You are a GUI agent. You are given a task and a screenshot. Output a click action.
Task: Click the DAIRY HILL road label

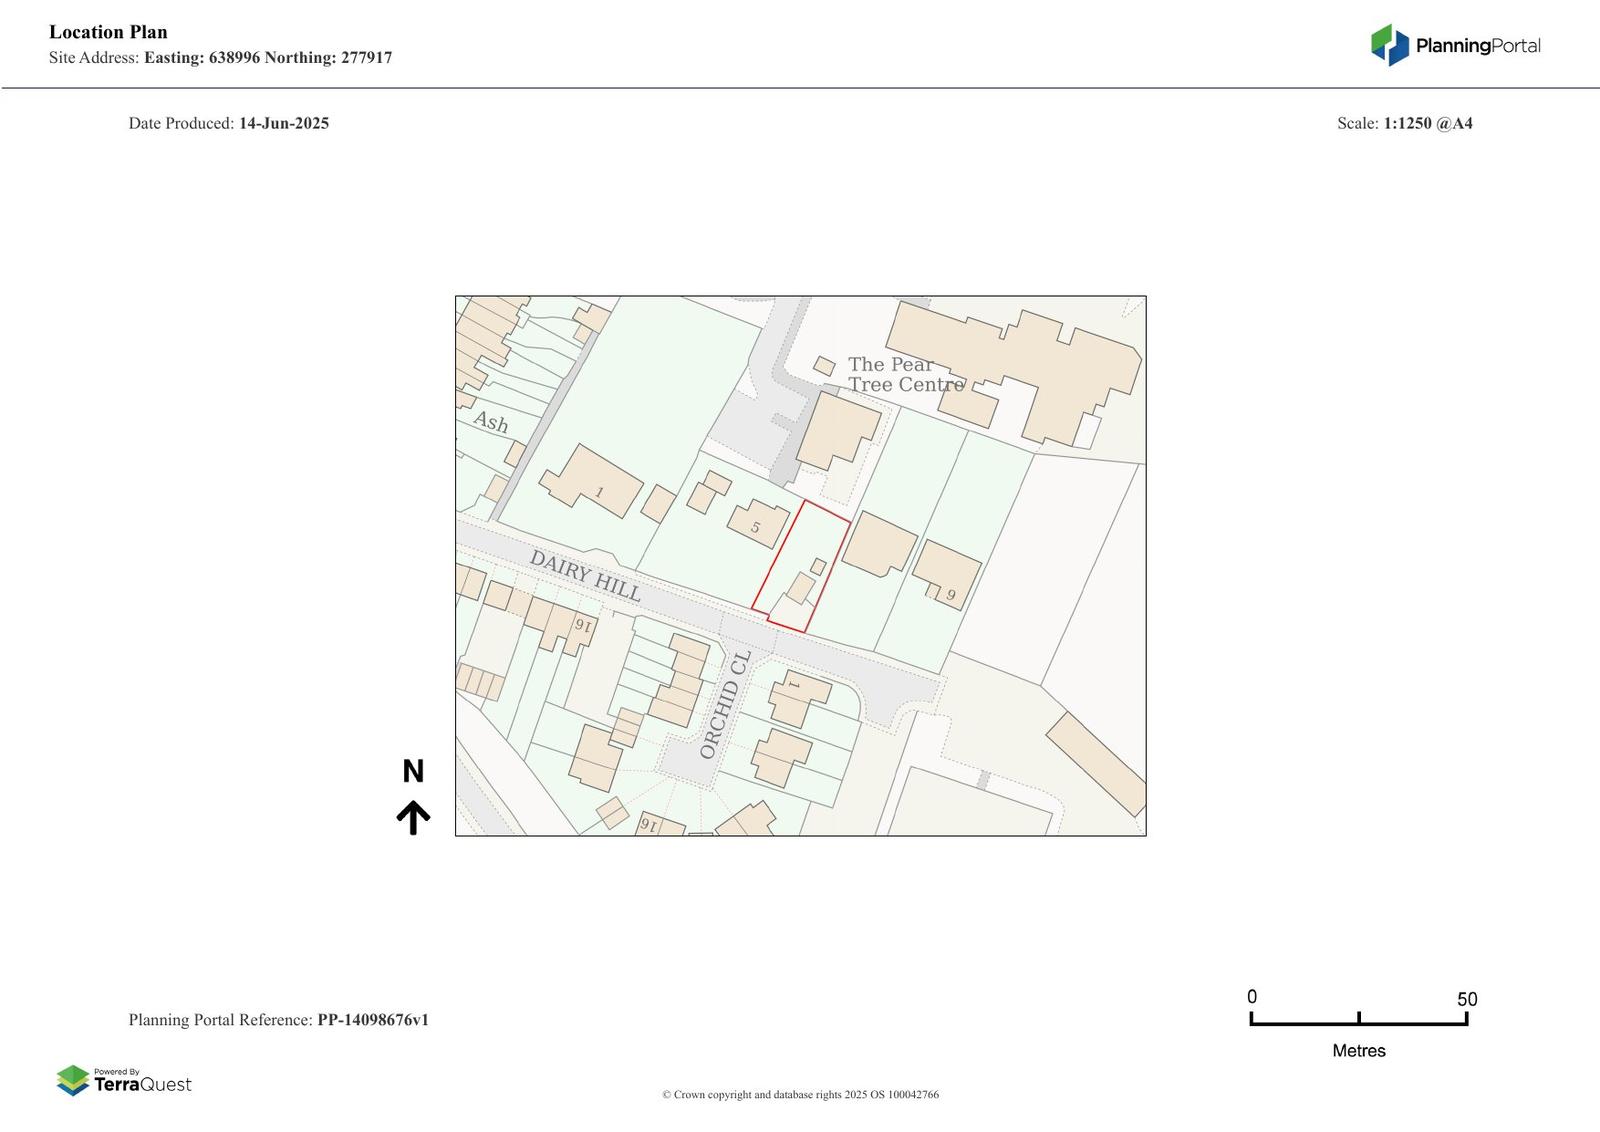[585, 576]
